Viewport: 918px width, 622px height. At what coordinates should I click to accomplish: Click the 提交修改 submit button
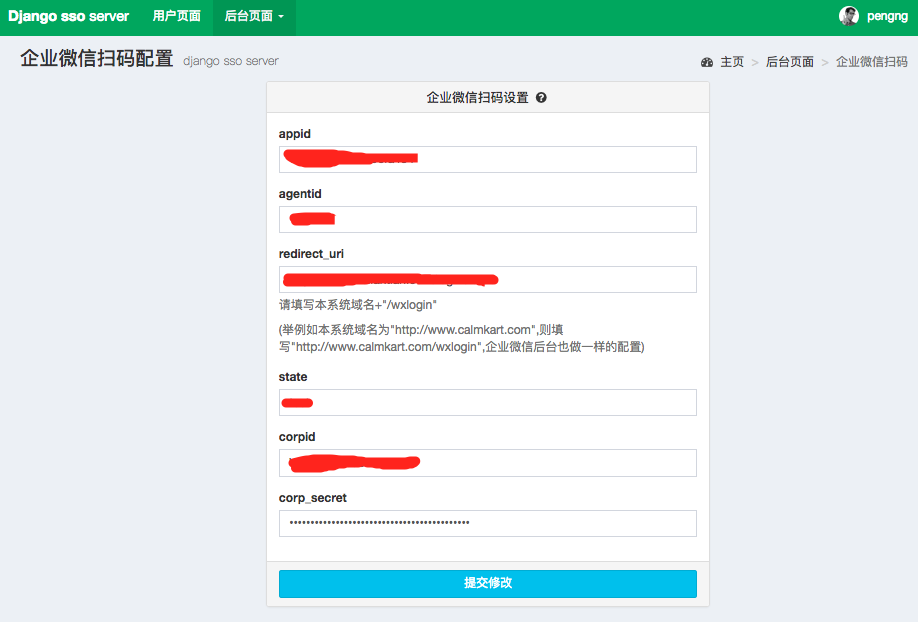pos(487,584)
